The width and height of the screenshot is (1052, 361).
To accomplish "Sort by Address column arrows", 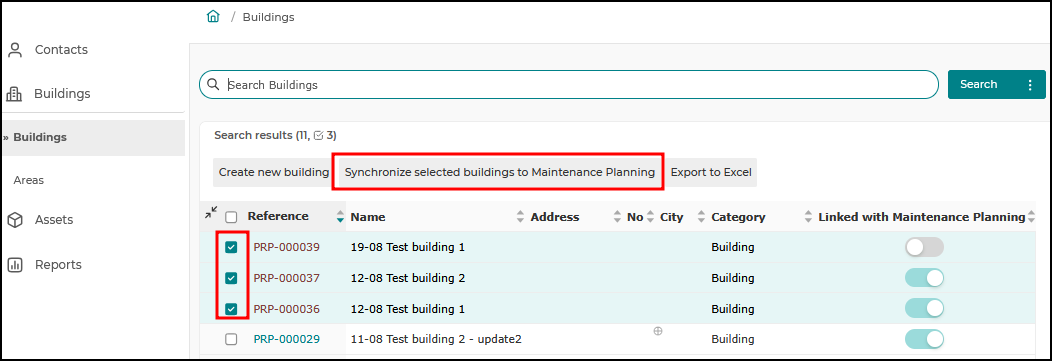I will (x=617, y=217).
